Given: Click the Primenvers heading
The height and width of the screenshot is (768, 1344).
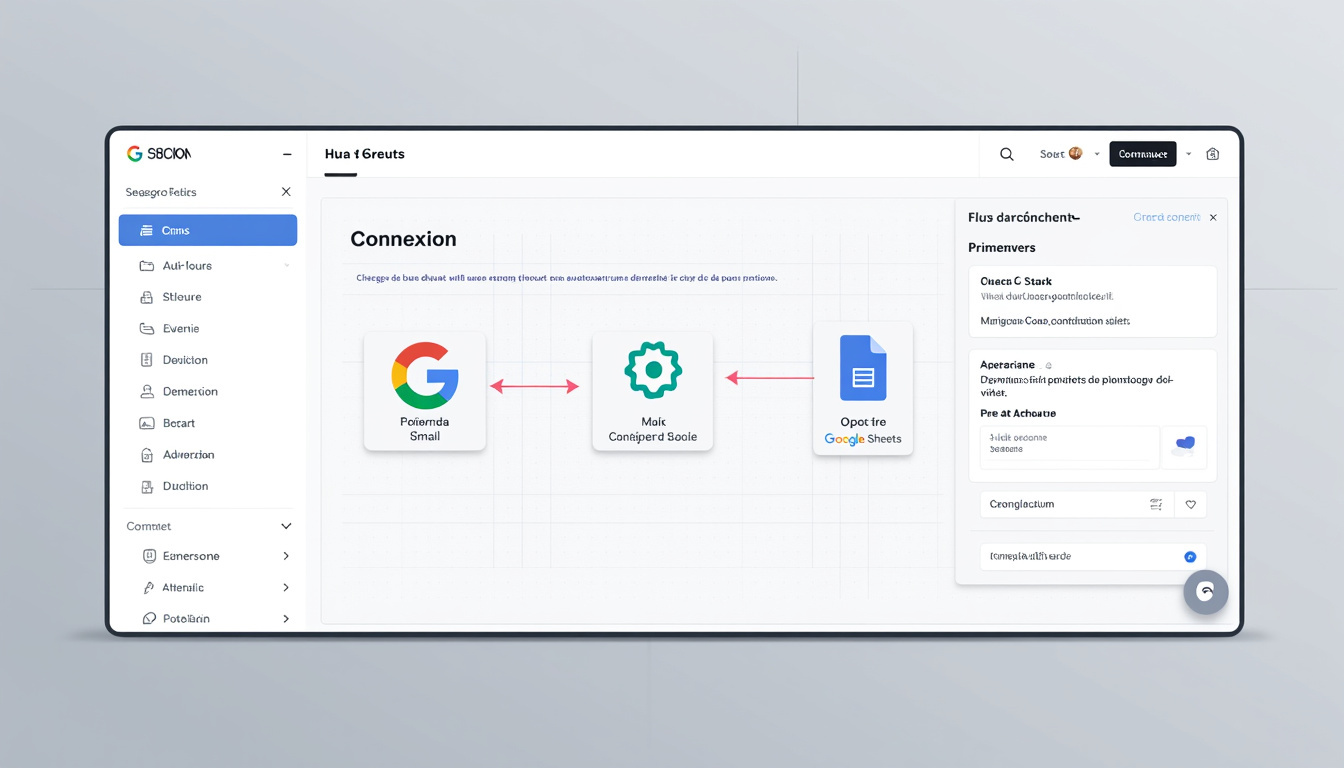Looking at the screenshot, I should click(x=1002, y=247).
